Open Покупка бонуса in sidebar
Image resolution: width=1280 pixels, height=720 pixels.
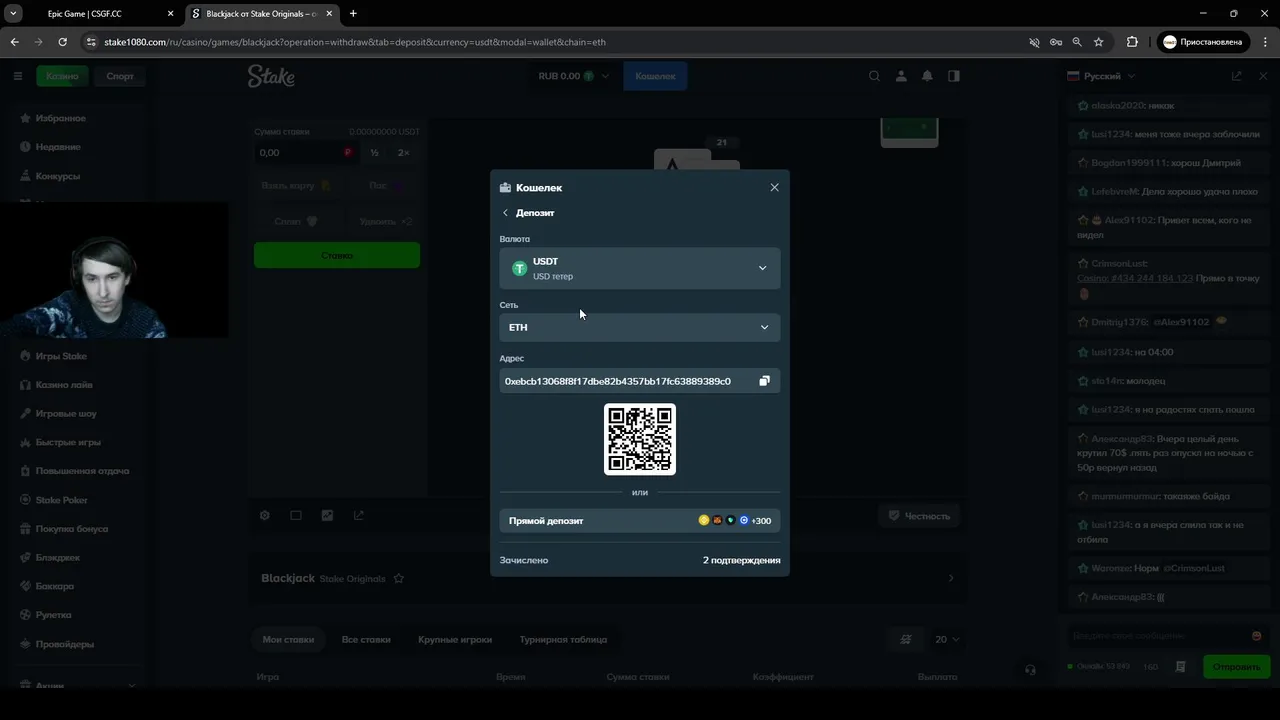(71, 529)
